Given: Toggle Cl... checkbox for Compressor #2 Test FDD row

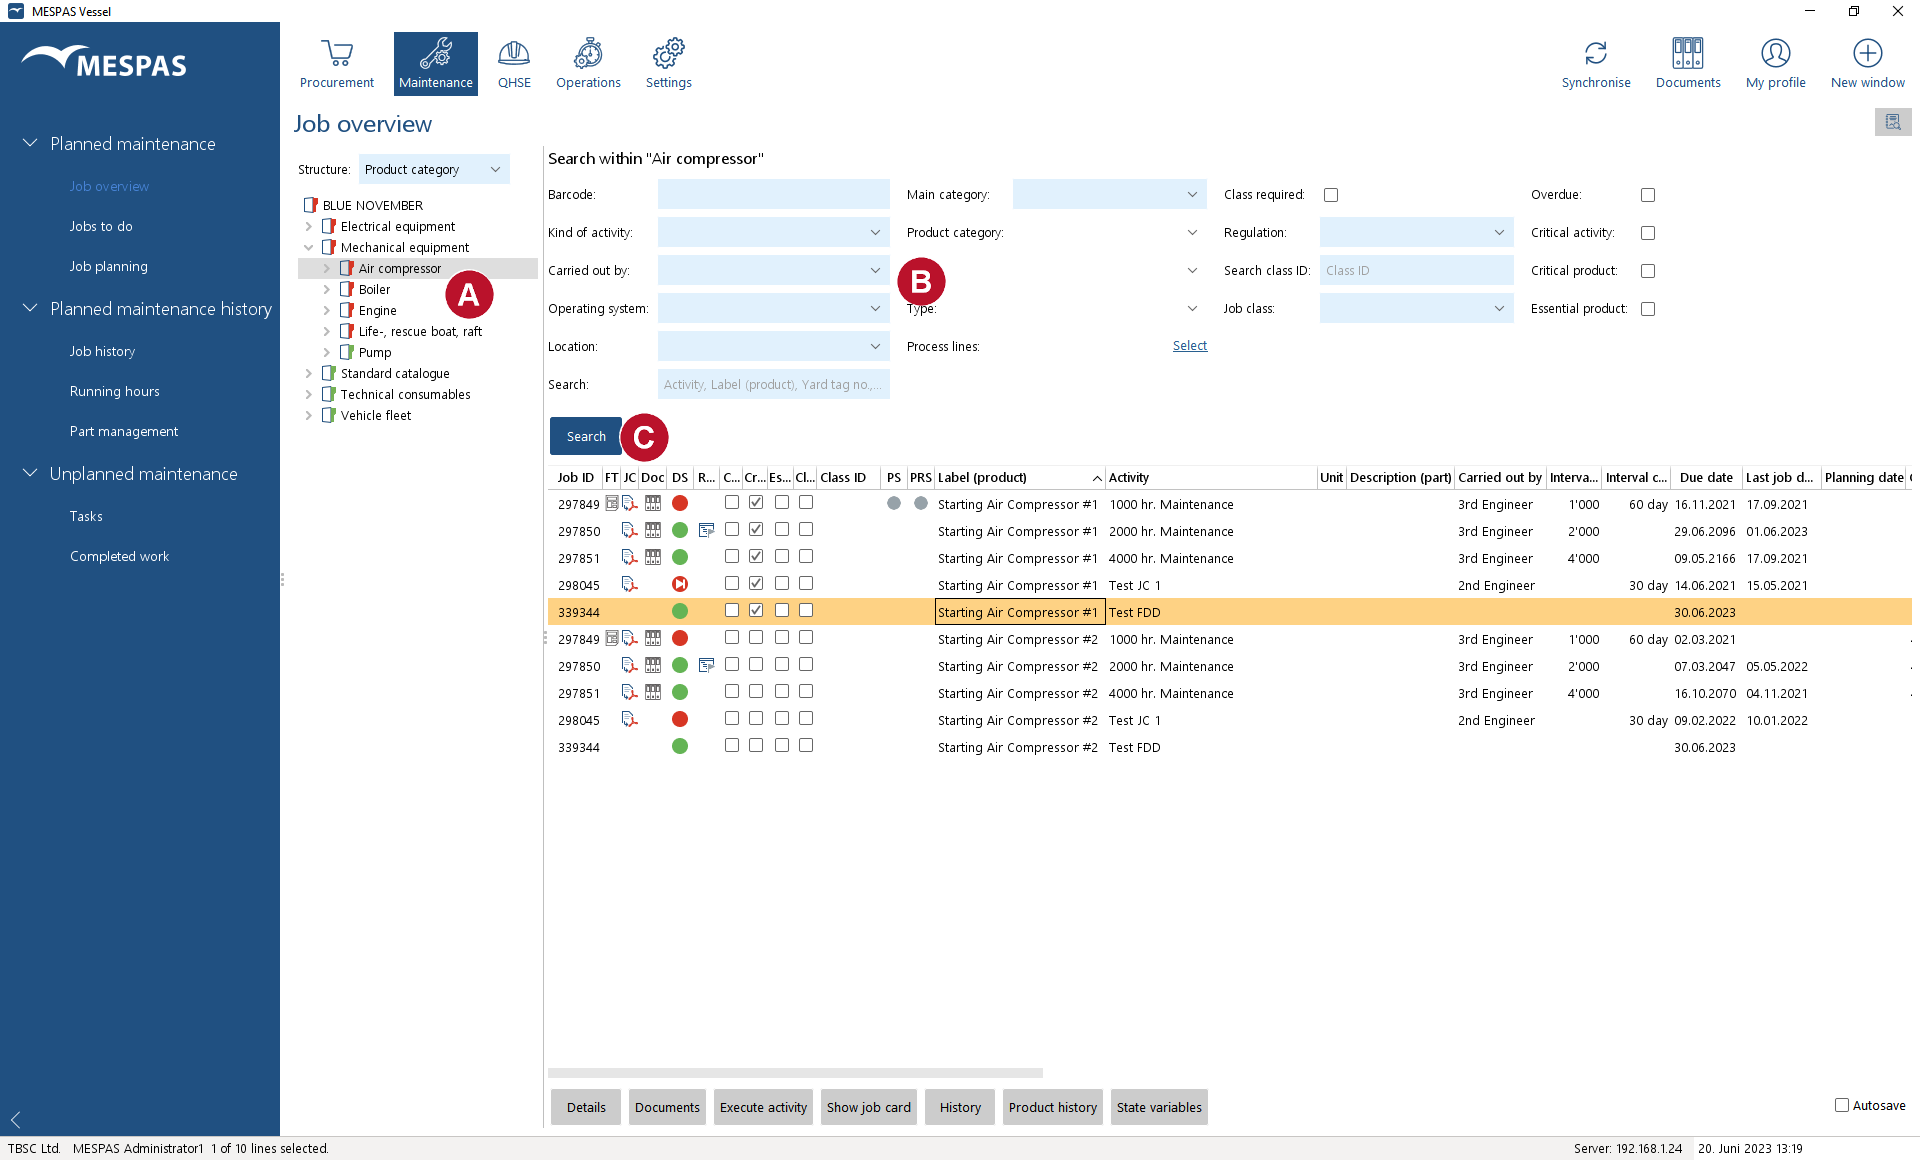Looking at the screenshot, I should pyautogui.click(x=806, y=745).
